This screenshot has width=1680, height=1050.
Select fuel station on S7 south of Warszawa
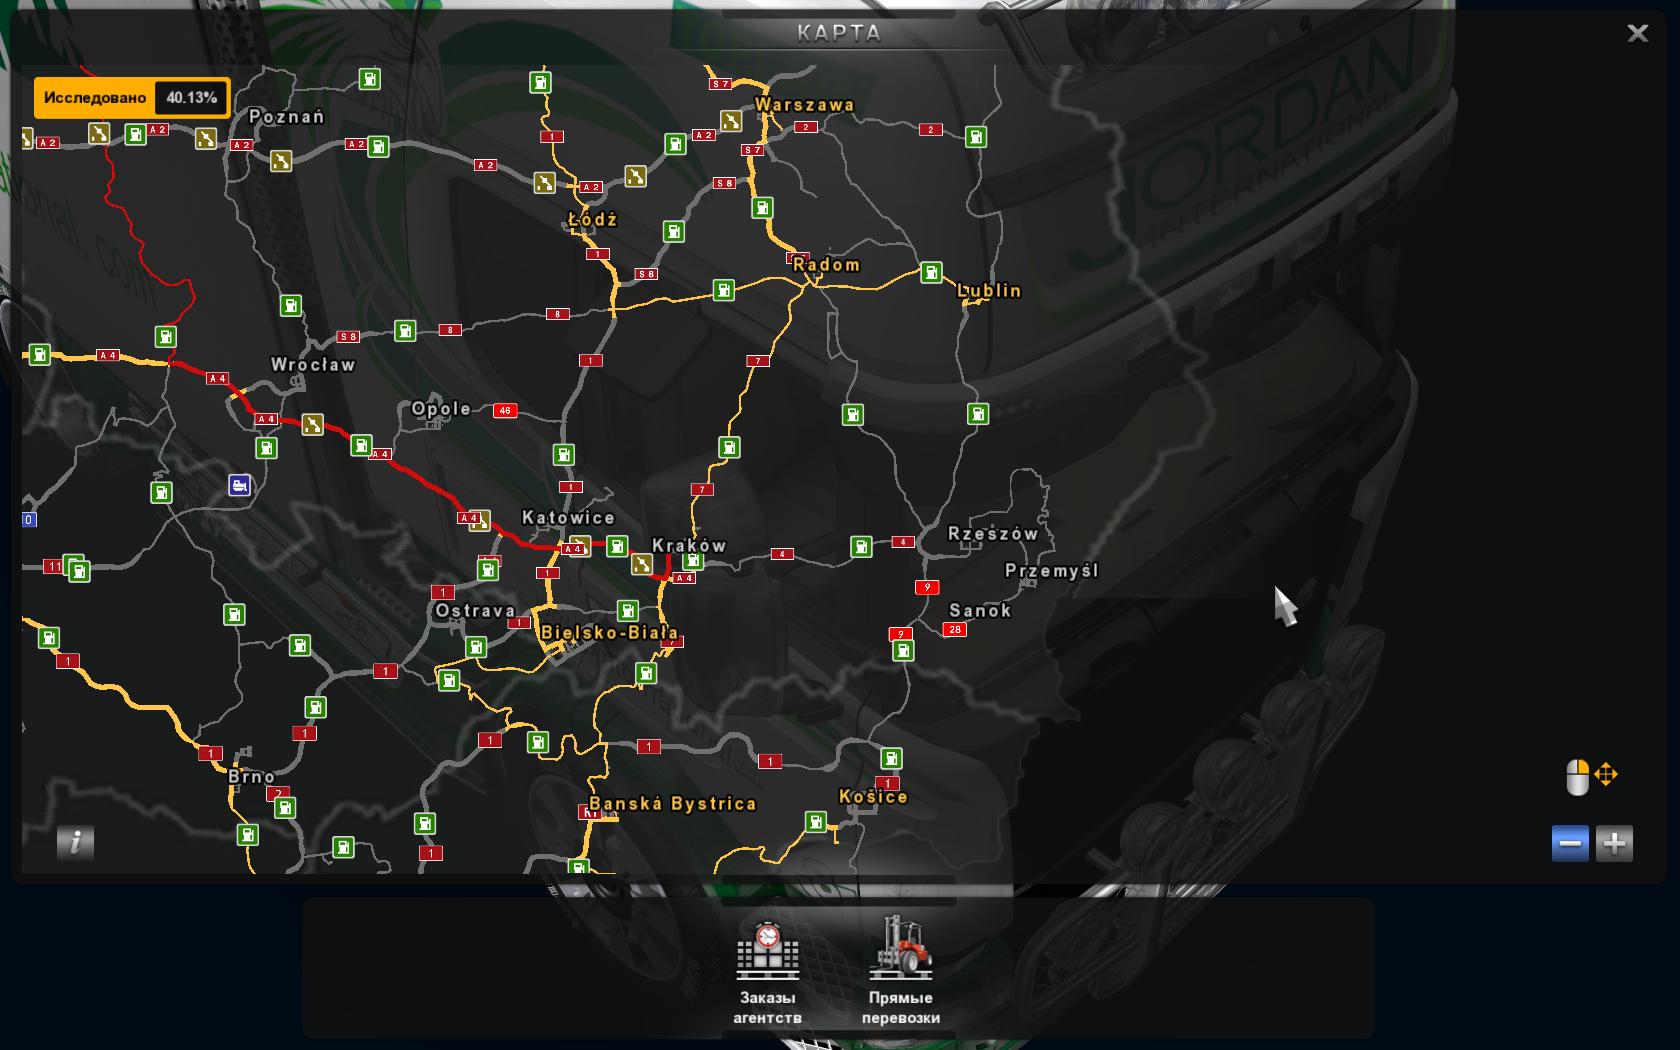pyautogui.click(x=762, y=208)
